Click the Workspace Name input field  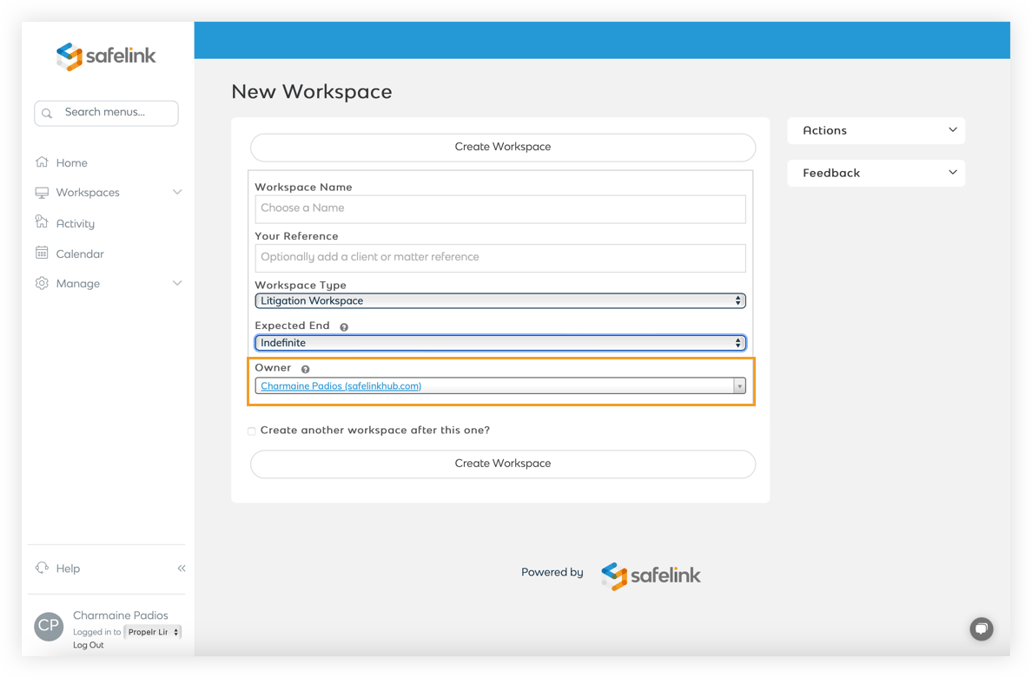[x=501, y=209]
